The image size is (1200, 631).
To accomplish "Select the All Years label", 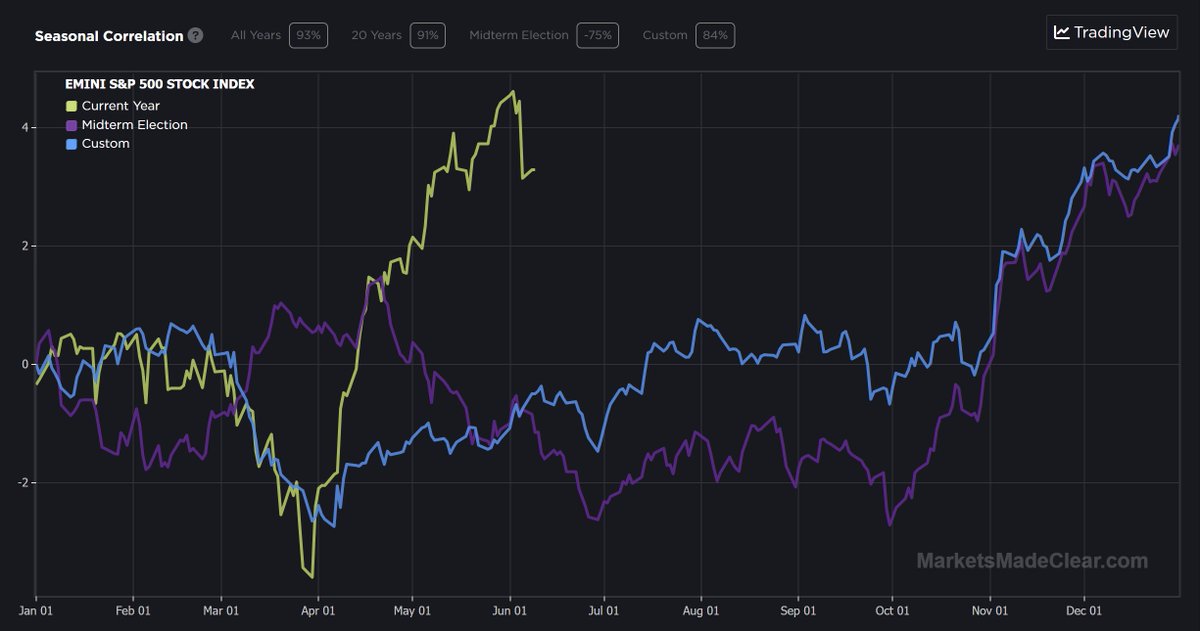I will [256, 35].
